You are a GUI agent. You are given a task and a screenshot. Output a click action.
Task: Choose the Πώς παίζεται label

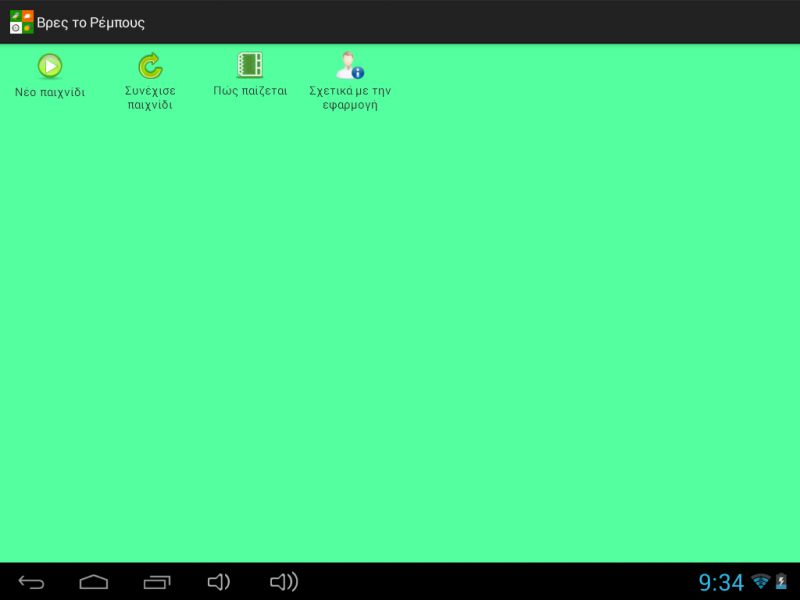pos(250,91)
